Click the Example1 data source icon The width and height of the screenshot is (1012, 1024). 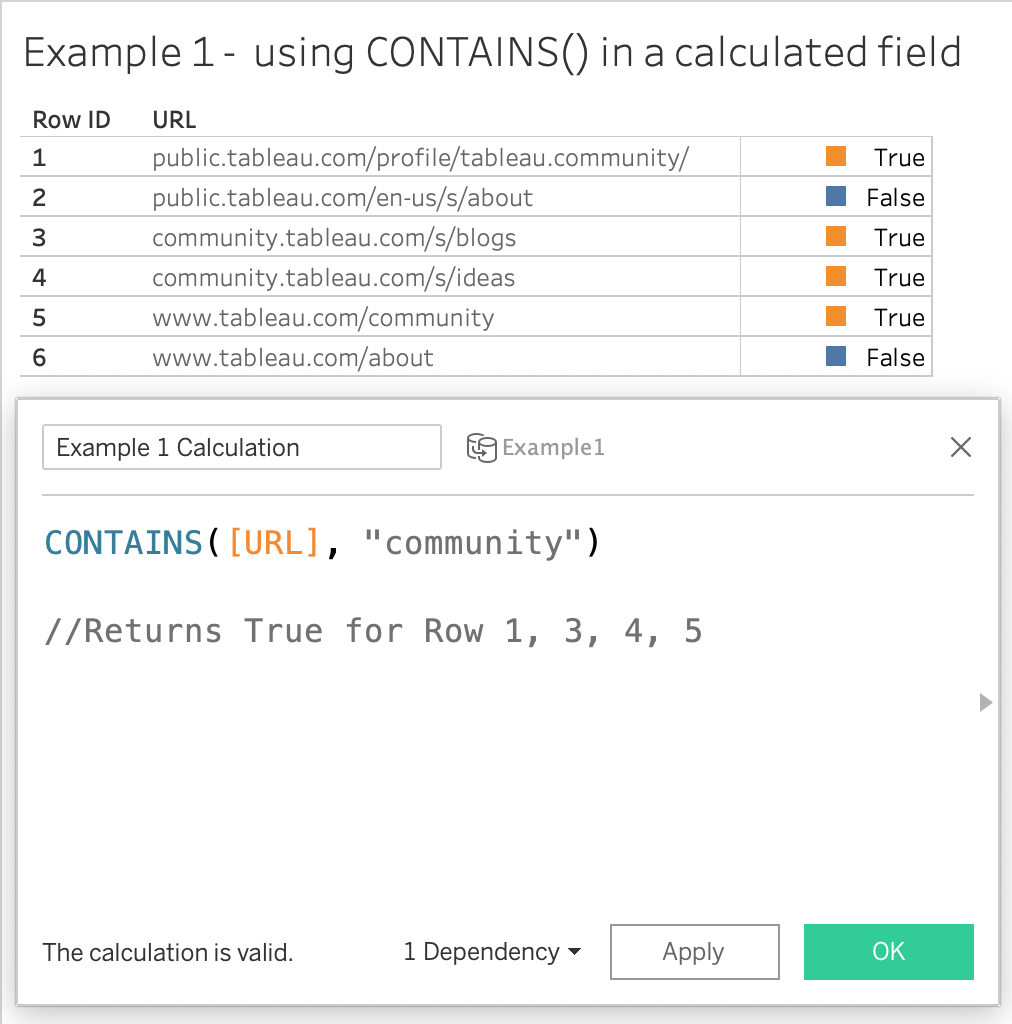[482, 448]
